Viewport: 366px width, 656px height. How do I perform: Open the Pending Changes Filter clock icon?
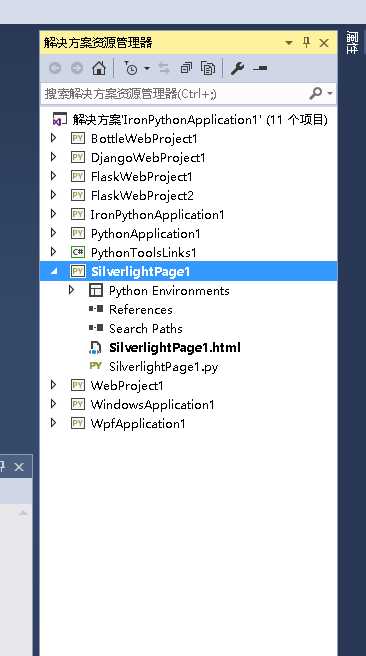click(x=131, y=68)
